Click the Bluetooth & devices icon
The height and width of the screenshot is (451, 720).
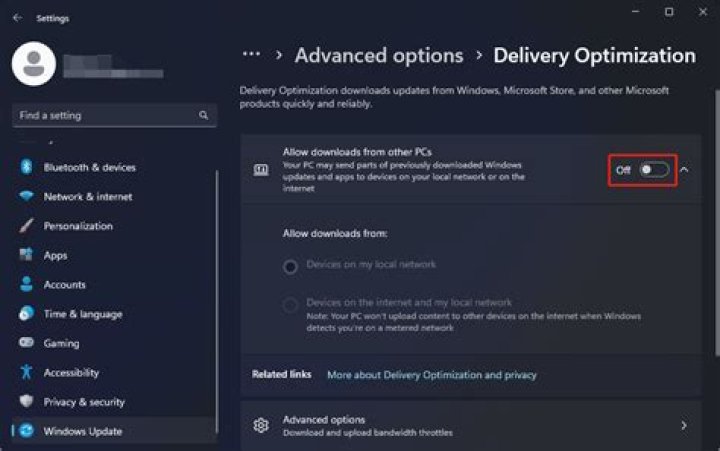click(x=26, y=167)
